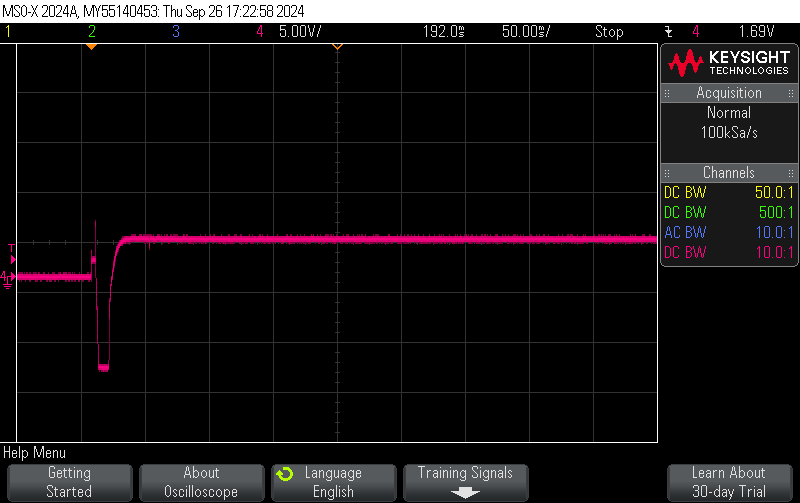Open the 50.00s/ timebase setting
800x503 pixels.
click(x=527, y=32)
